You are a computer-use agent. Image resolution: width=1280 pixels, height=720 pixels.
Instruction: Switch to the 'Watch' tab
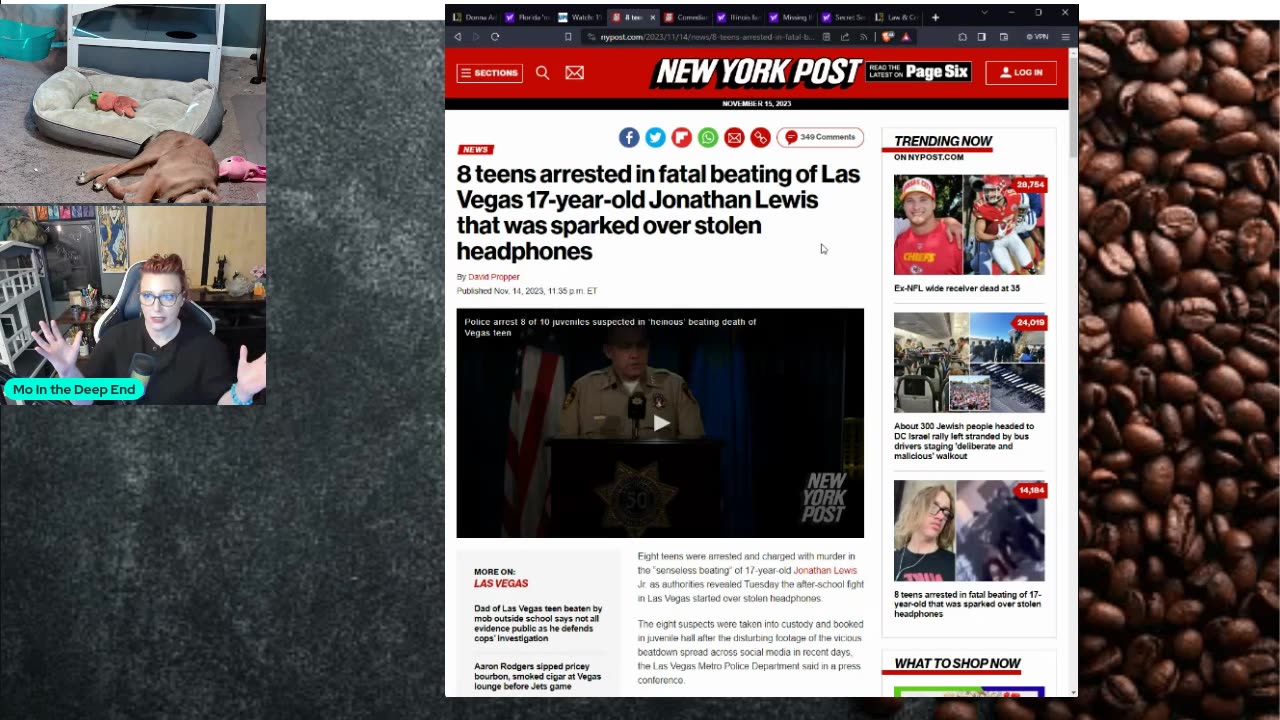click(580, 17)
